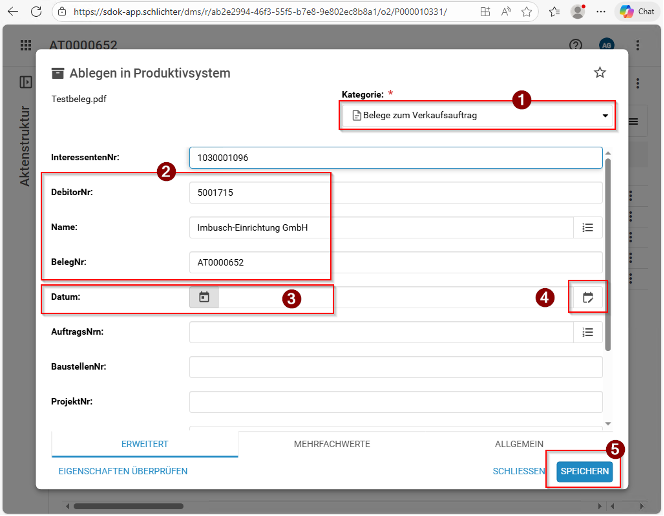664x516 pixels.
Task: Click the BaustellenNr input field
Action: pyautogui.click(x=396, y=367)
